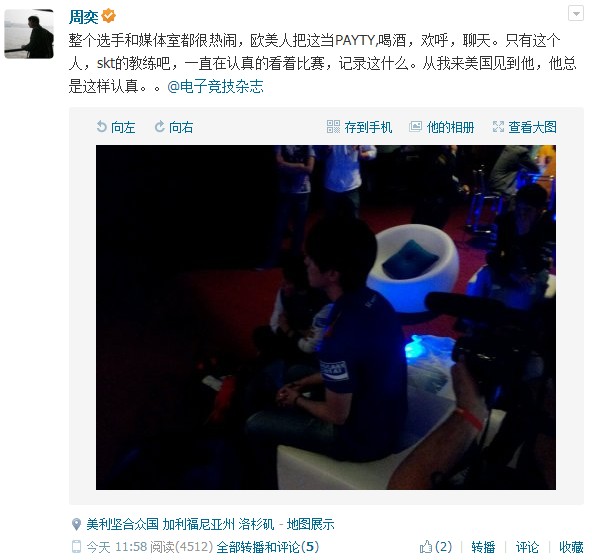Open 地图展示 map view
592x560 pixels.
tap(310, 524)
